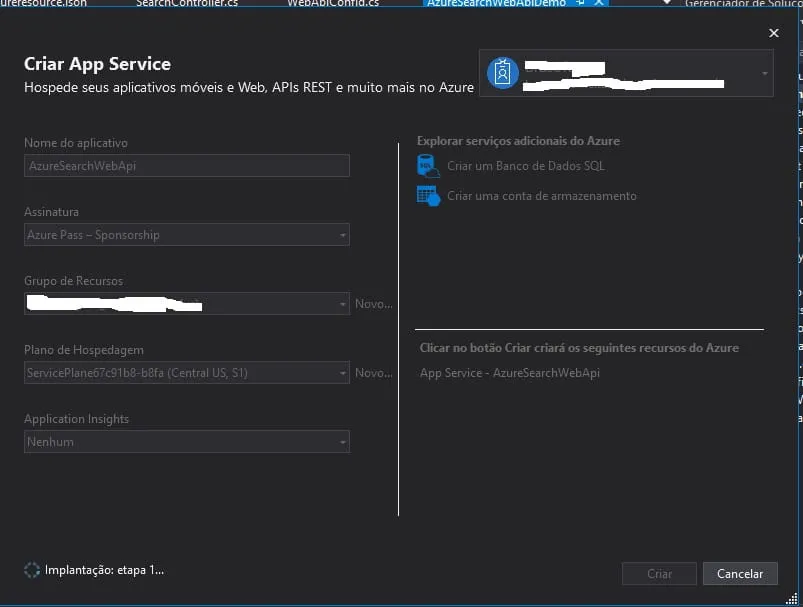Click Criar uma conta de armazenamento link
This screenshot has width=803, height=607.
(x=541, y=196)
